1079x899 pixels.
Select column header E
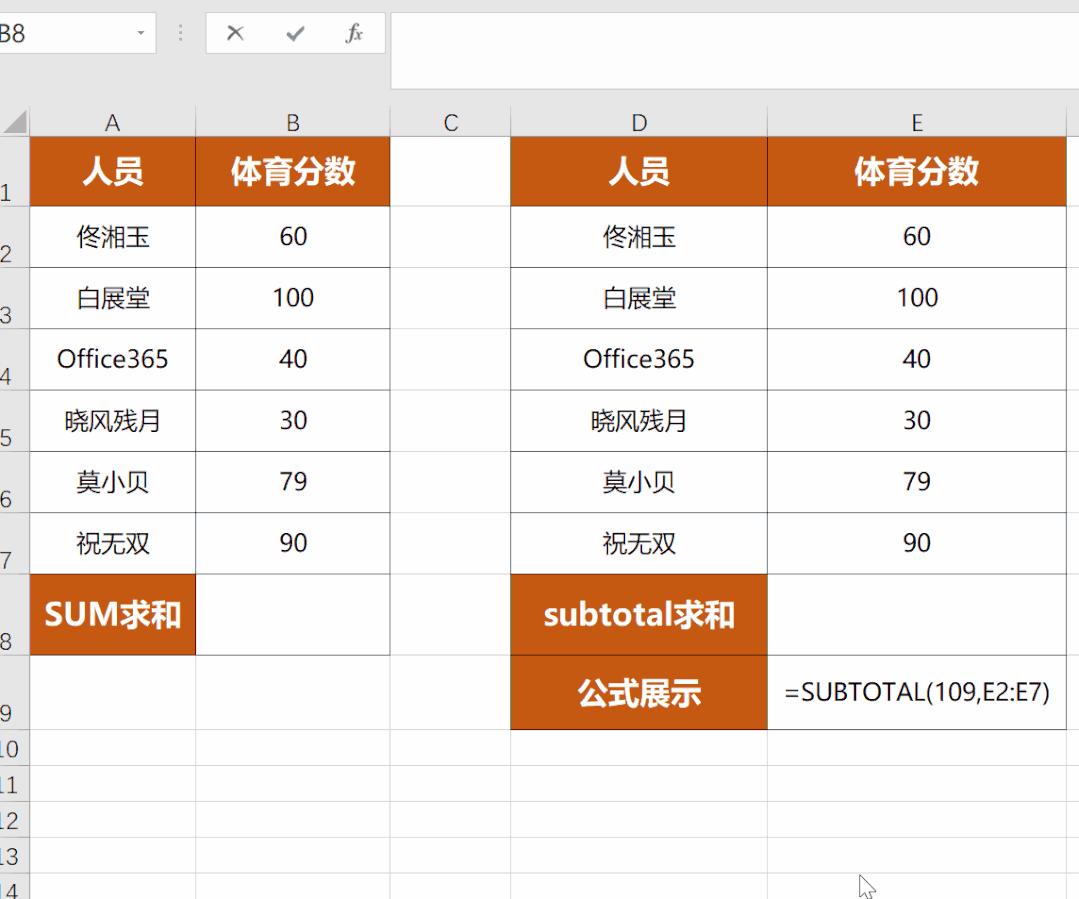tap(916, 120)
